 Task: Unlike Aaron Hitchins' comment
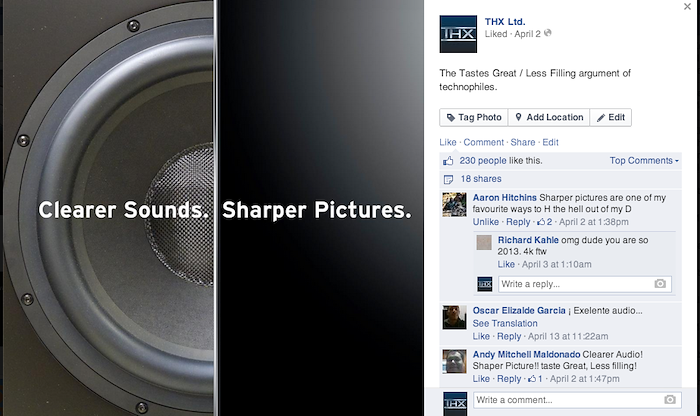pyautogui.click(x=486, y=222)
